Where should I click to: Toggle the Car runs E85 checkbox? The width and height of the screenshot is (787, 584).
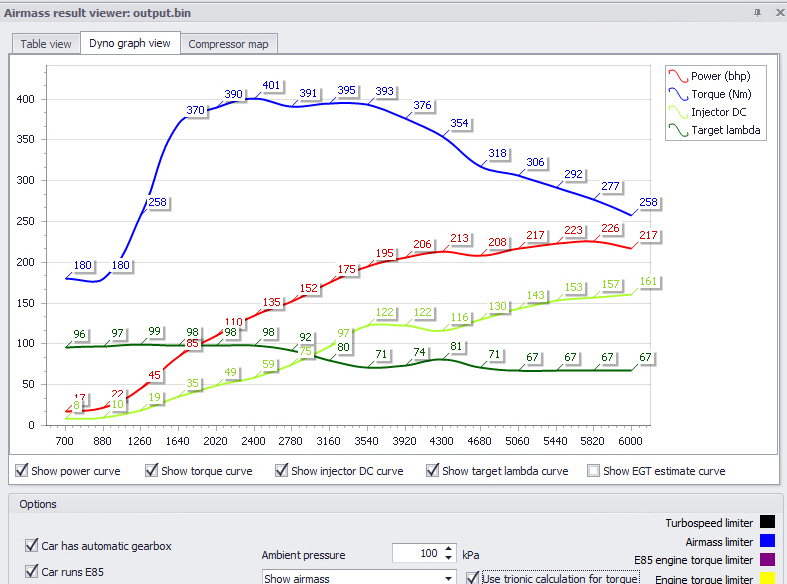(32, 571)
